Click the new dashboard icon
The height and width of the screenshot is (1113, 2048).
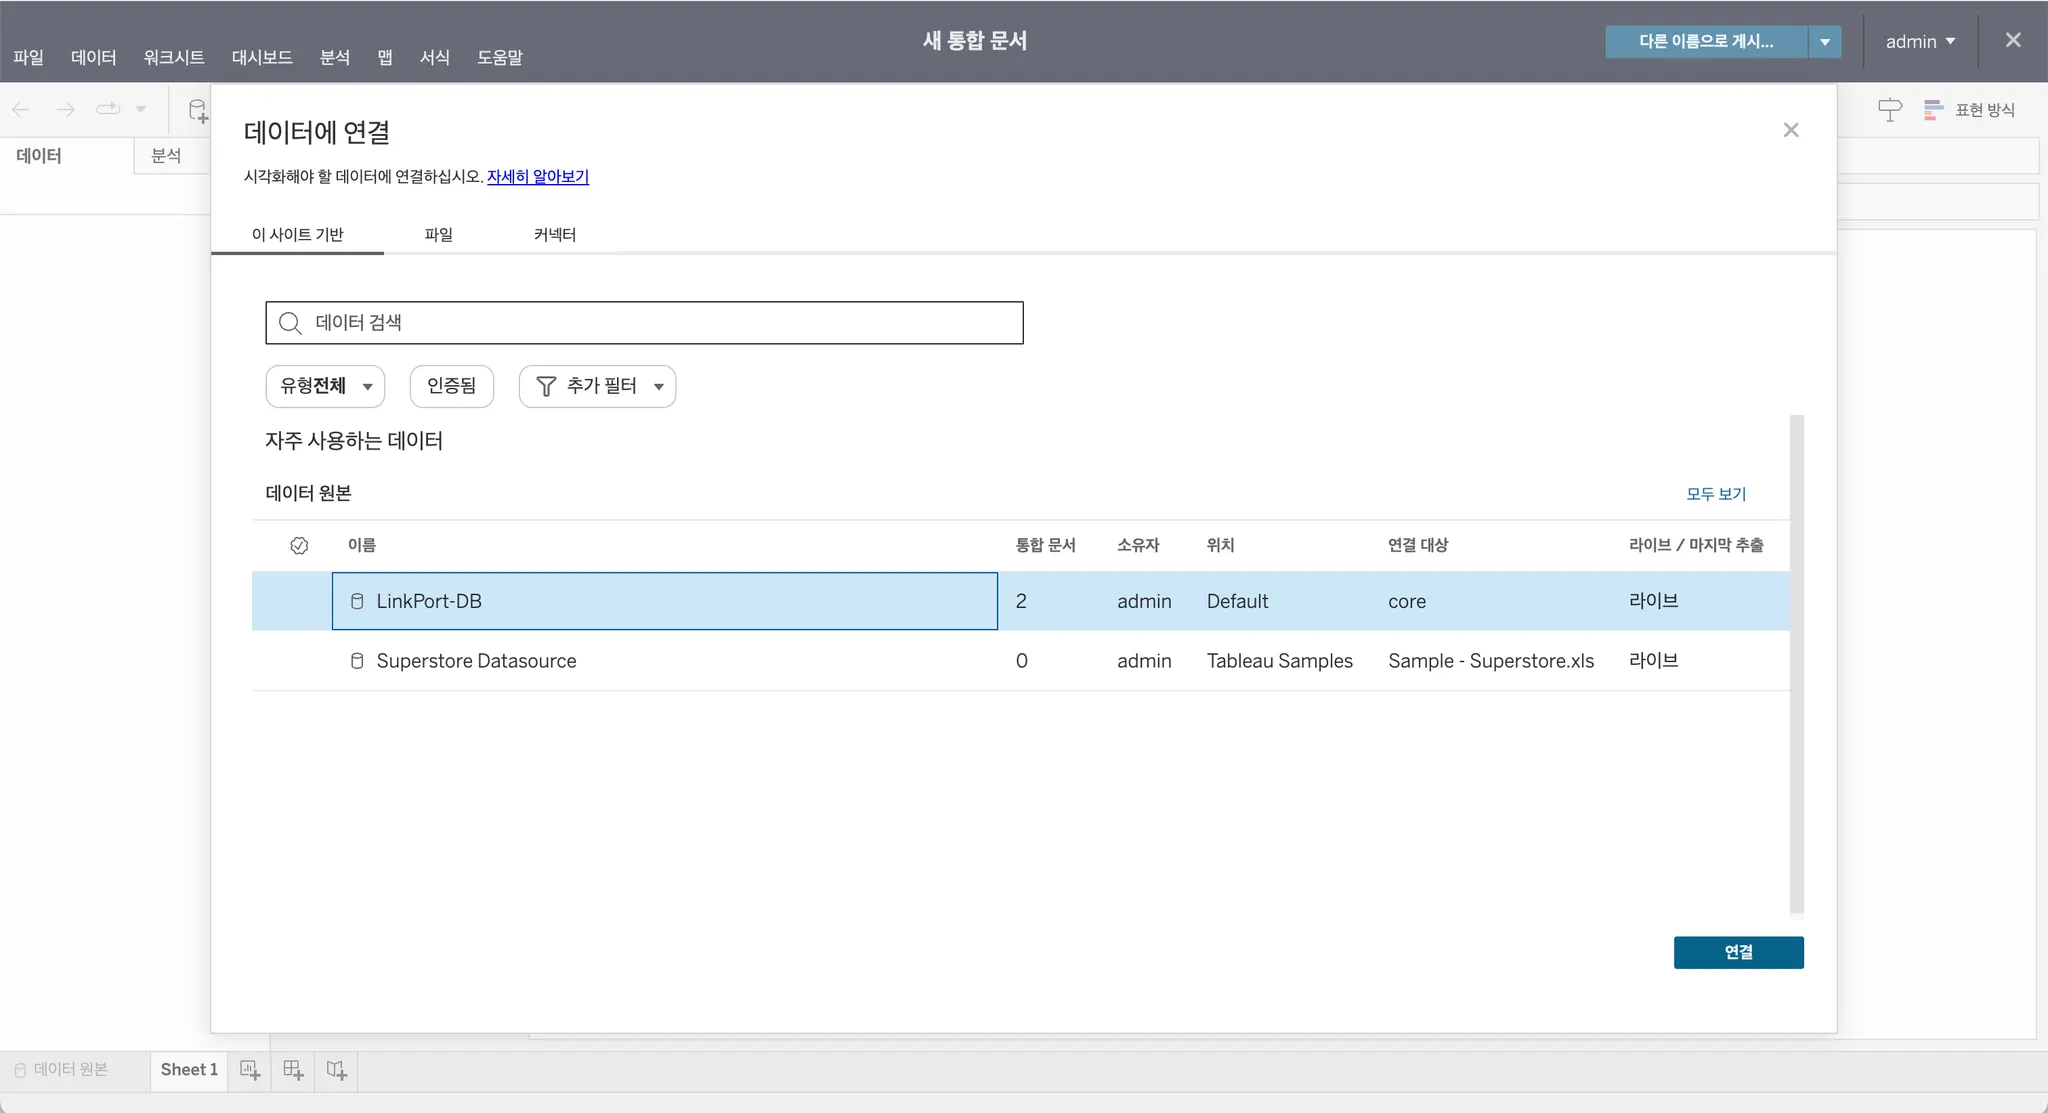click(293, 1070)
